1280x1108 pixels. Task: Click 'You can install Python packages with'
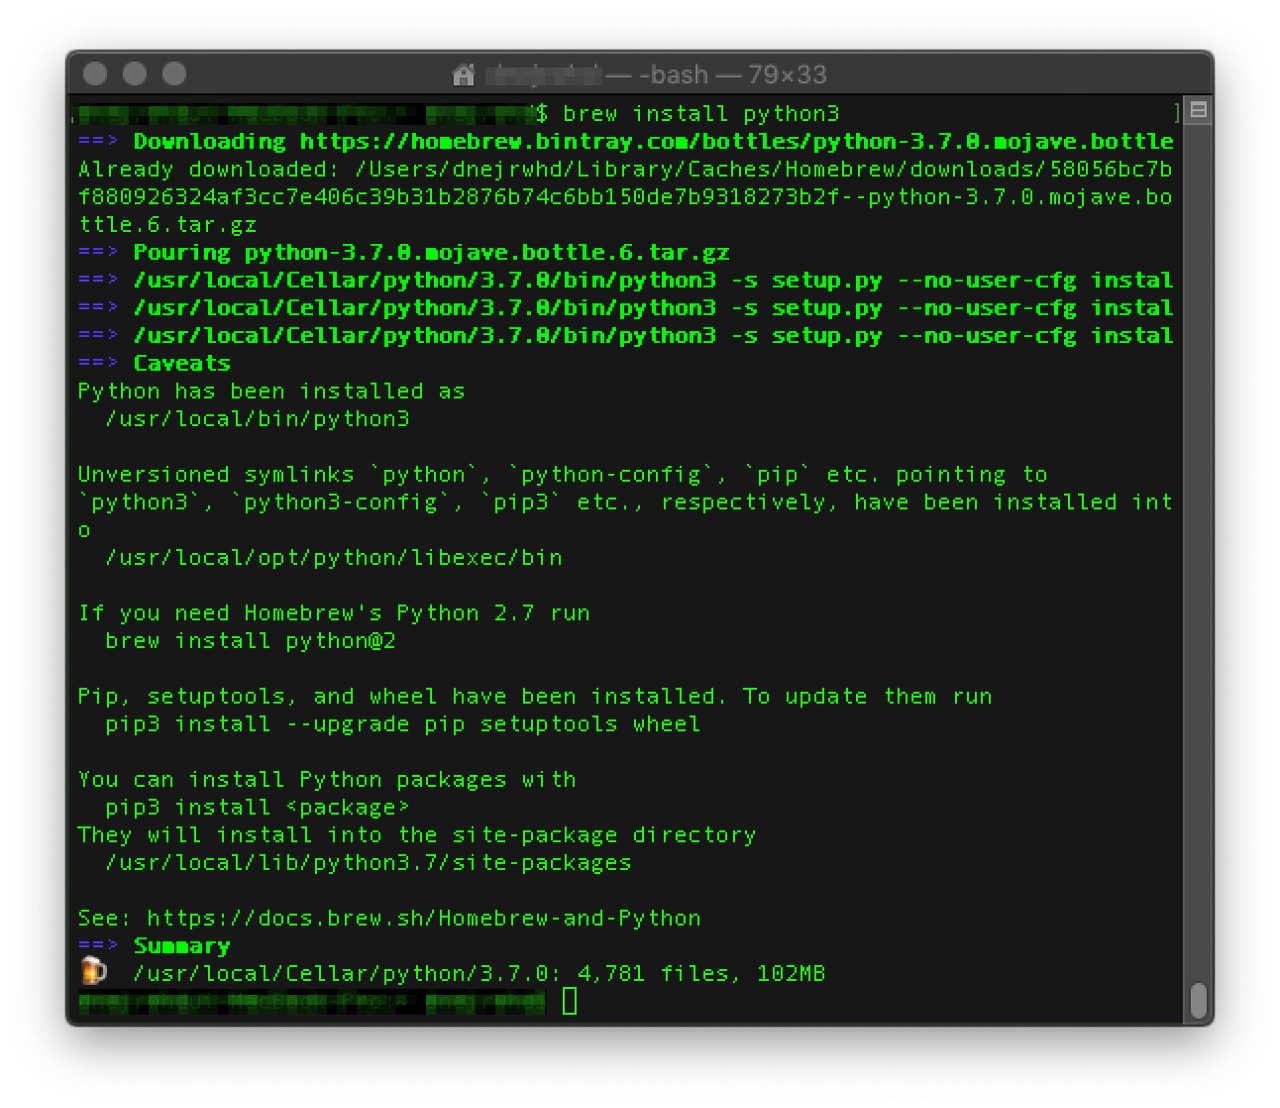pyautogui.click(x=327, y=779)
